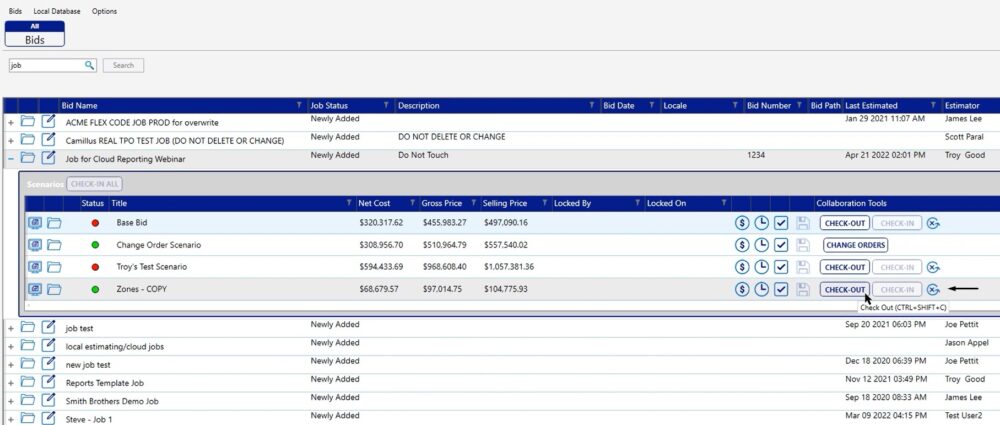Open the Bid Name column filter
The width and height of the screenshot is (1000, 425).
click(x=298, y=105)
